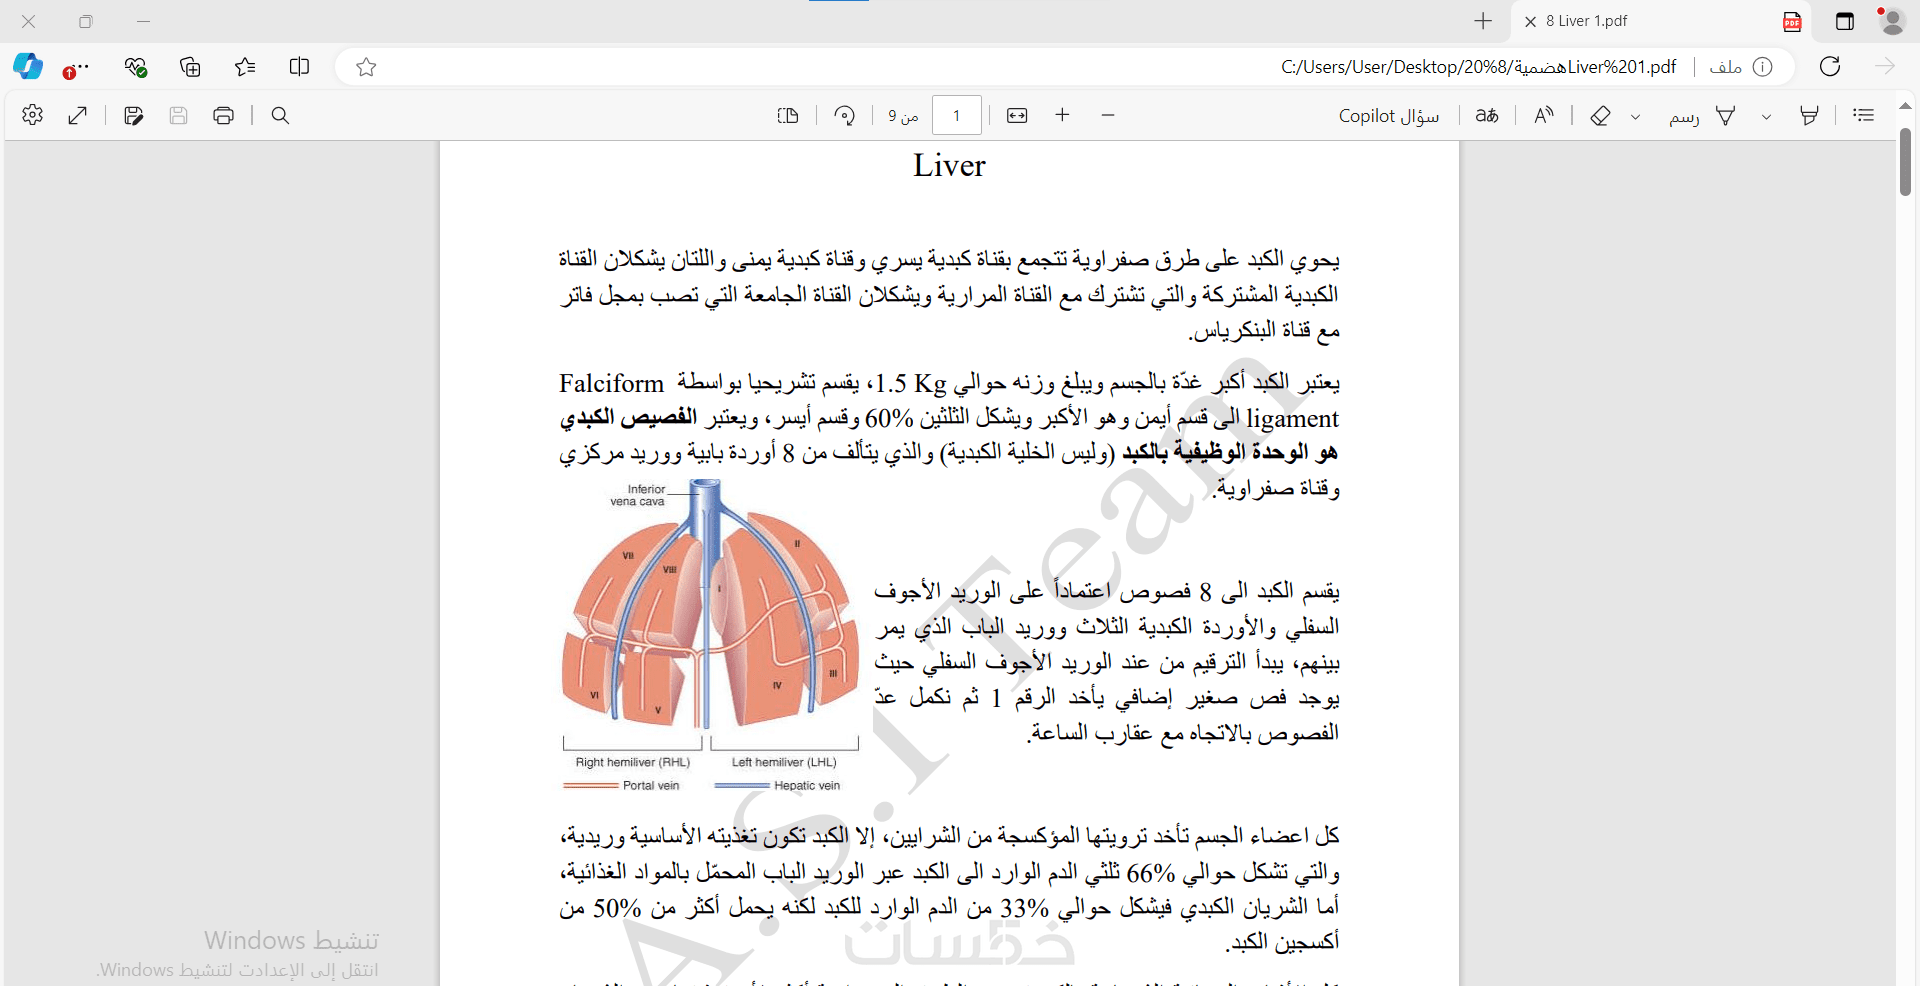
Task: Open Find in PDF search
Action: click(280, 115)
